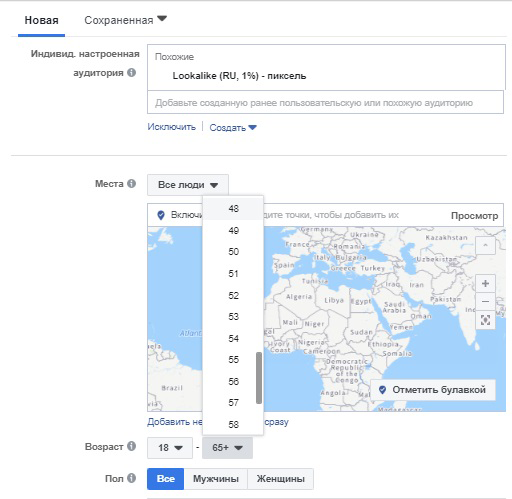Screen dimensions: 512x499
Task: Click the location pin icon beside Включить
Action: (161, 215)
